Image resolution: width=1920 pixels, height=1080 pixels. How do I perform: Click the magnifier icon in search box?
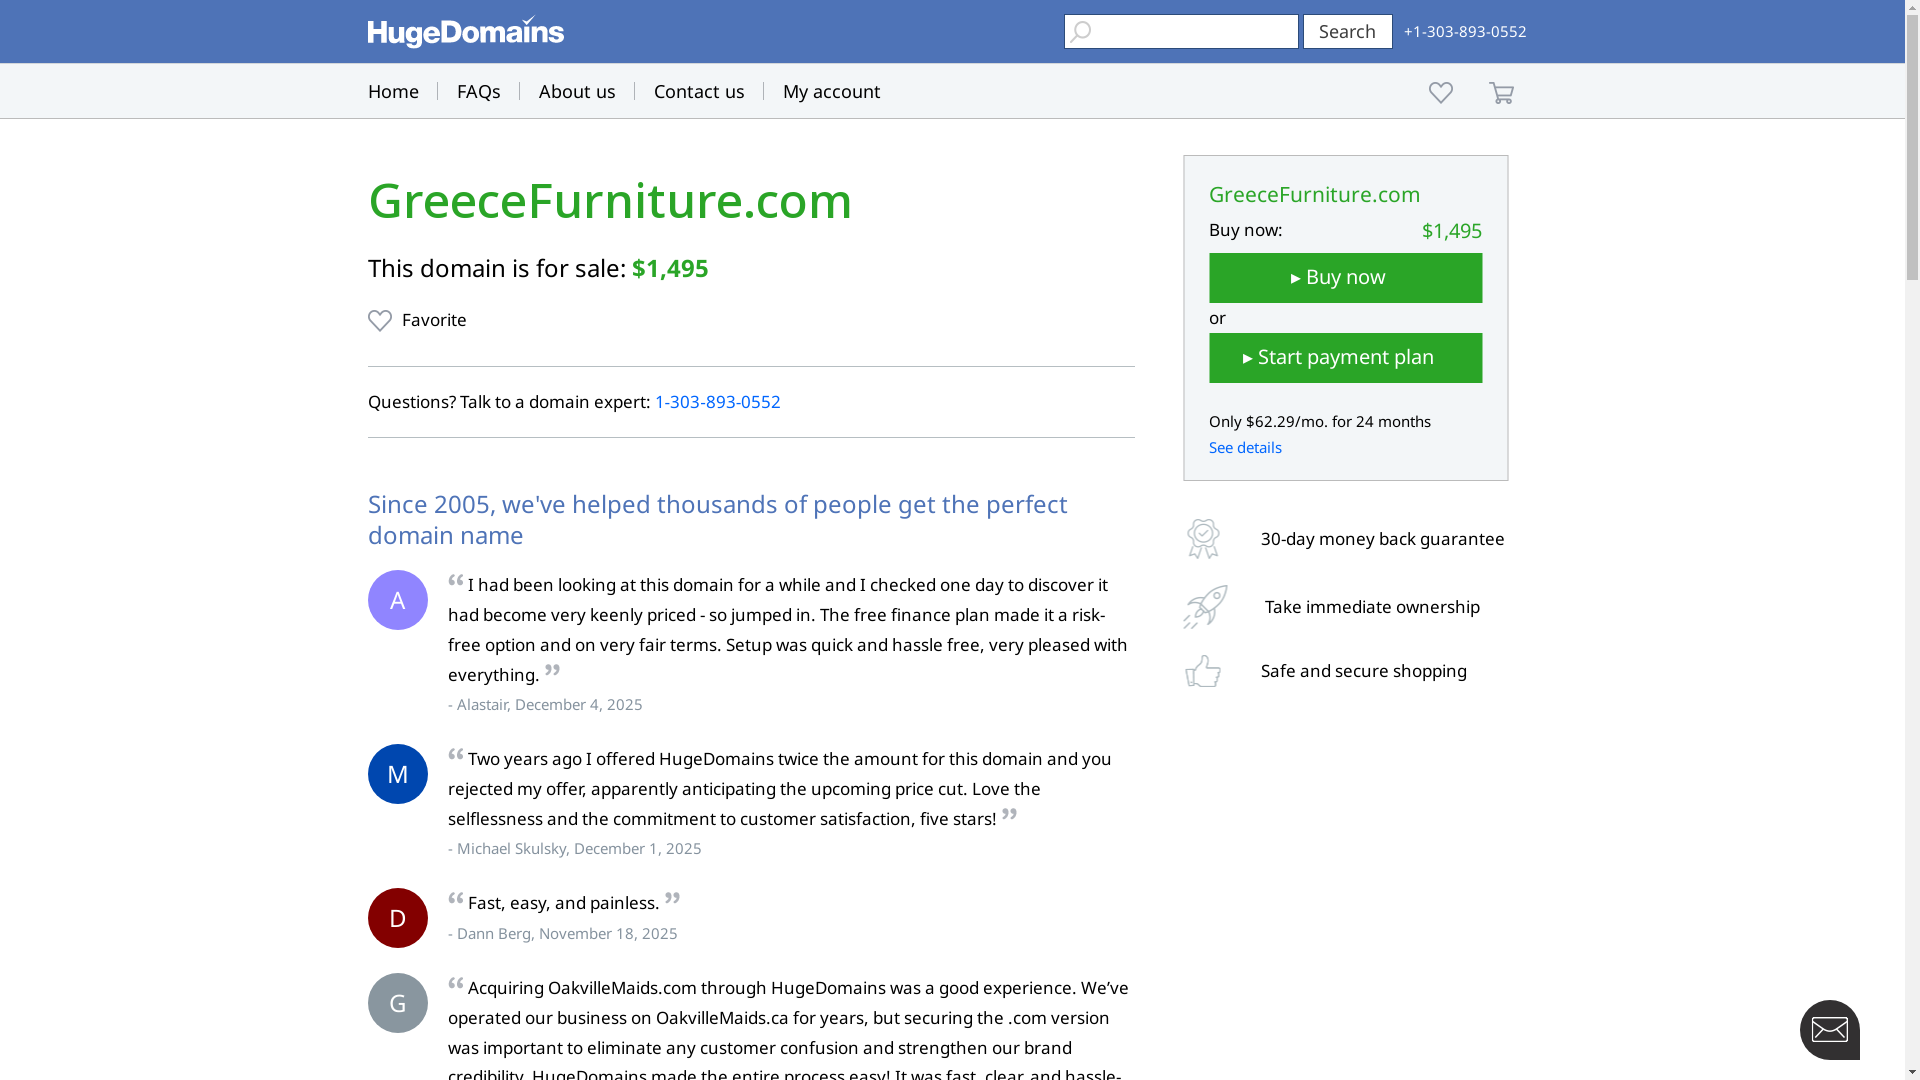(1080, 32)
